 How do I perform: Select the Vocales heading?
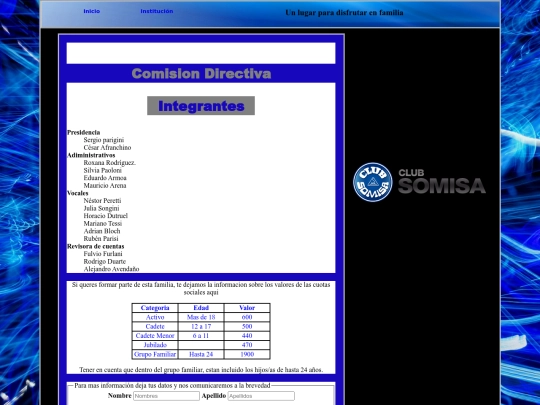tap(78, 193)
